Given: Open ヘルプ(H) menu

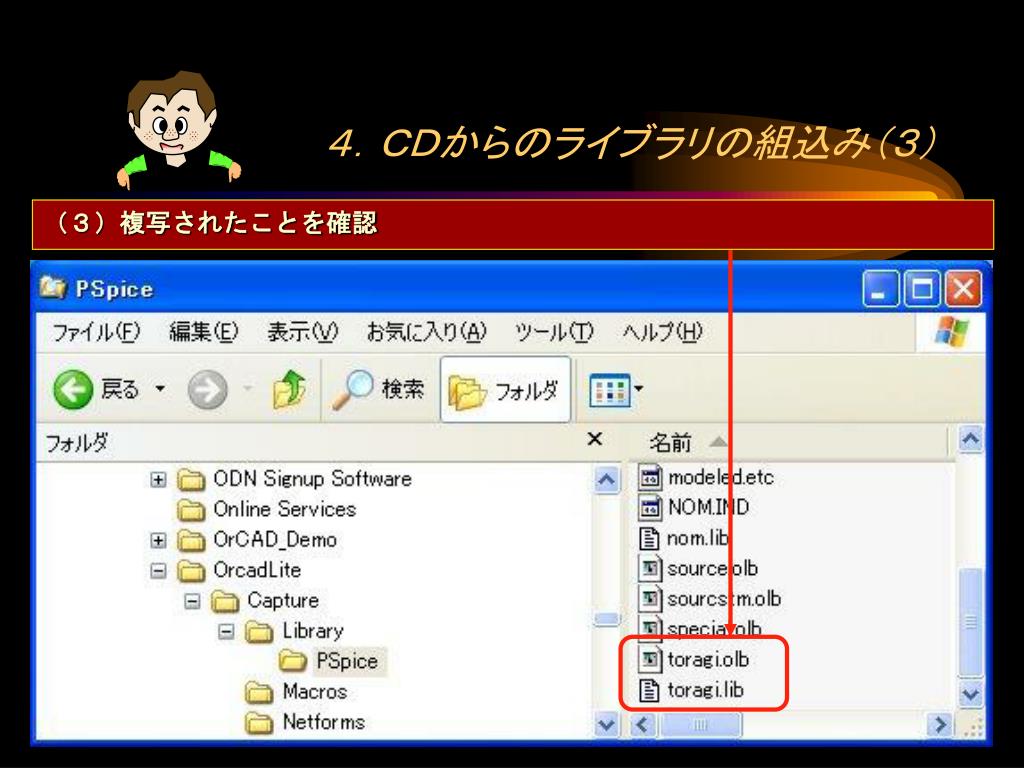Looking at the screenshot, I should pos(662,332).
